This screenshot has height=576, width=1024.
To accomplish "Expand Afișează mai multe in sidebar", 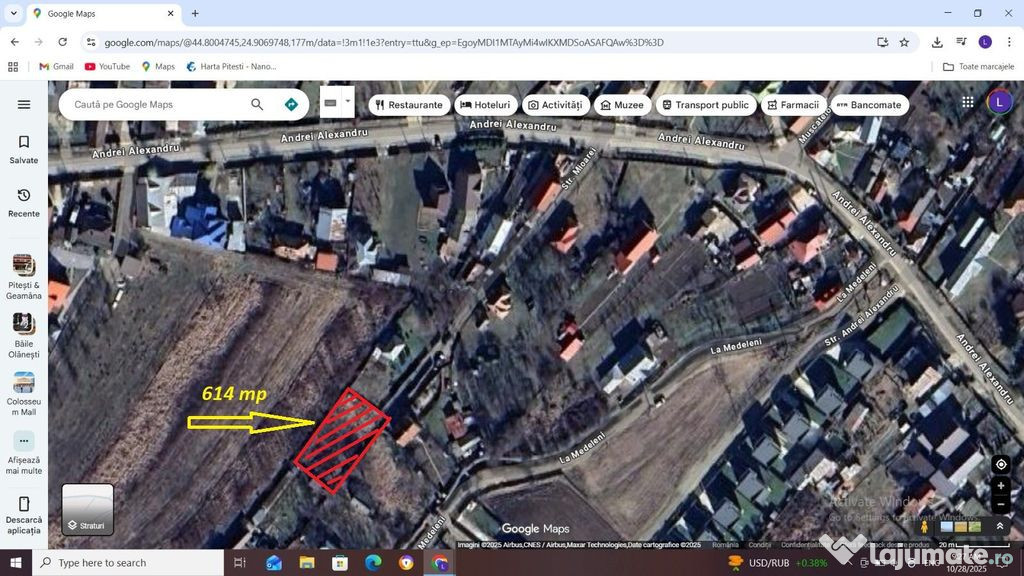I will coord(24,451).
